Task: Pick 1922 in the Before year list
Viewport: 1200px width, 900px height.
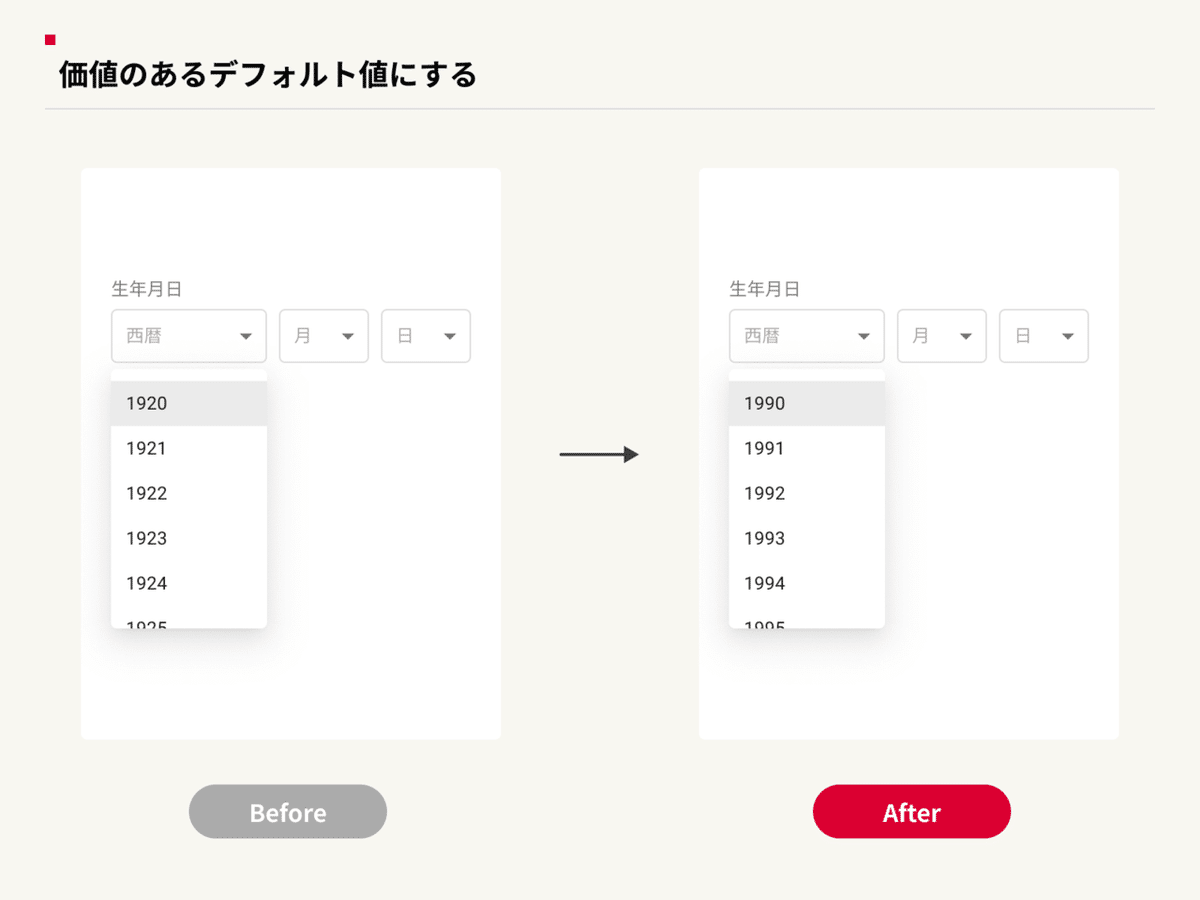Action: [x=189, y=493]
